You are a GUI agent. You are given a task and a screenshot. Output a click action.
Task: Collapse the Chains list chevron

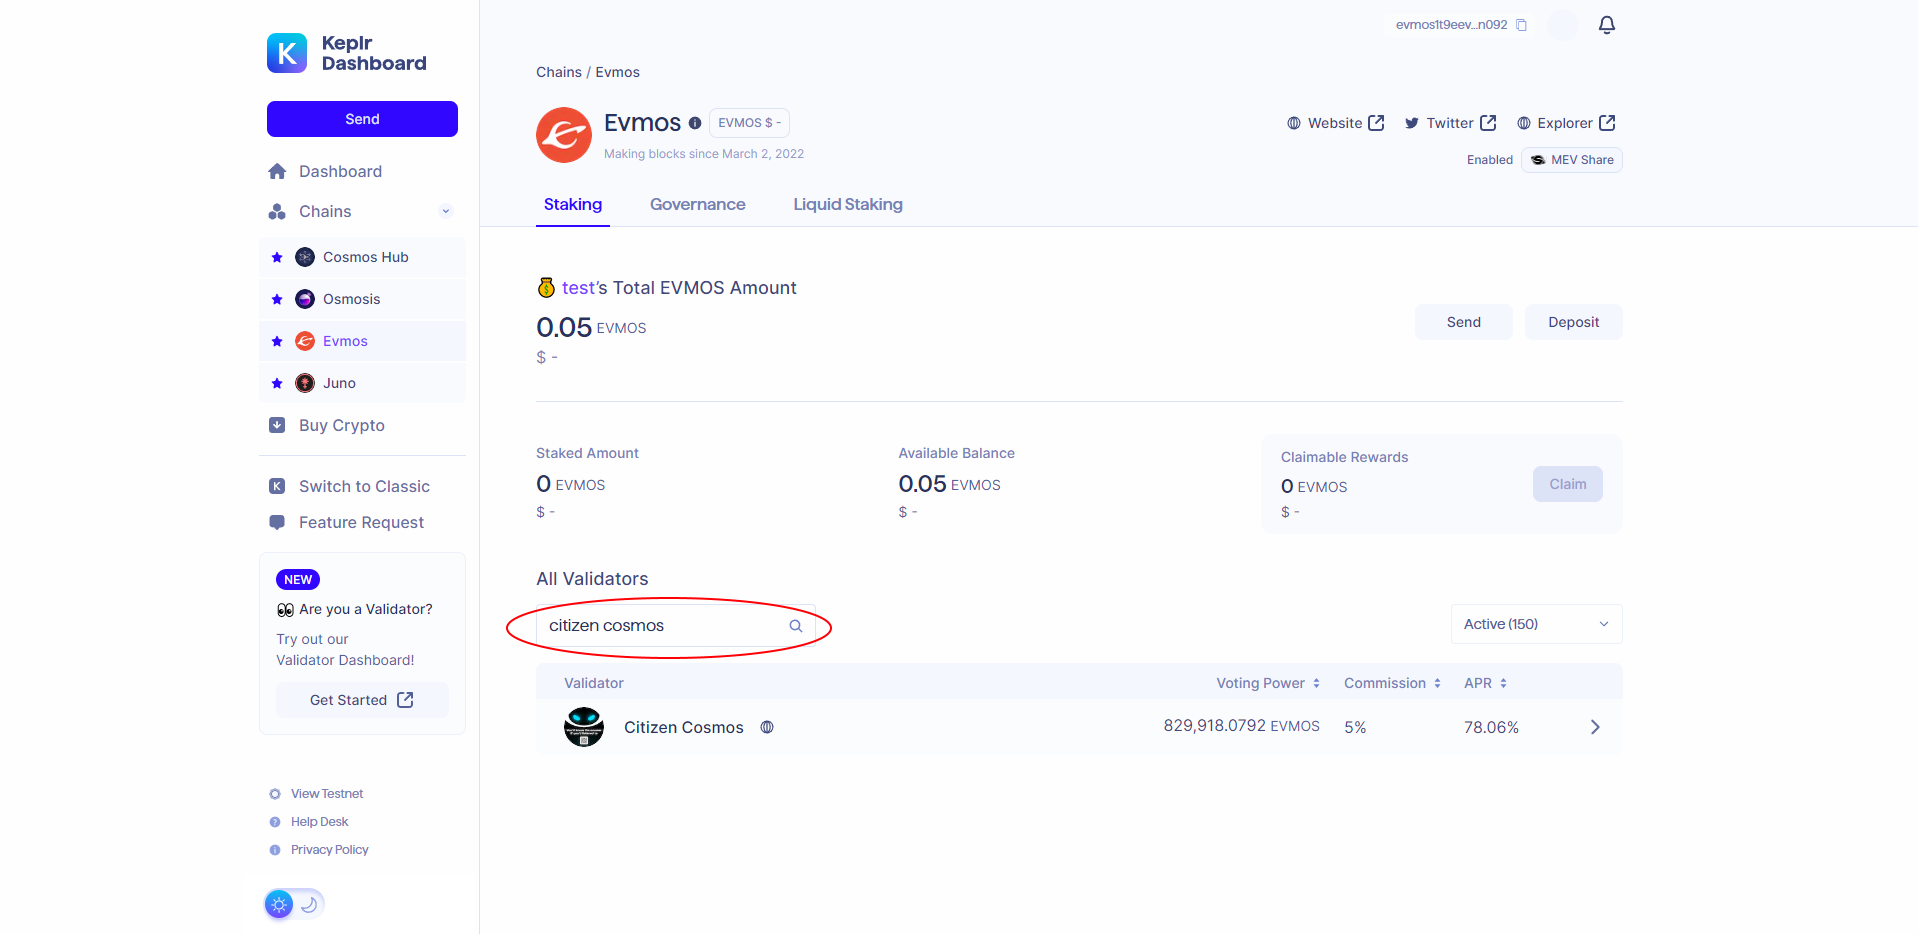(x=446, y=211)
